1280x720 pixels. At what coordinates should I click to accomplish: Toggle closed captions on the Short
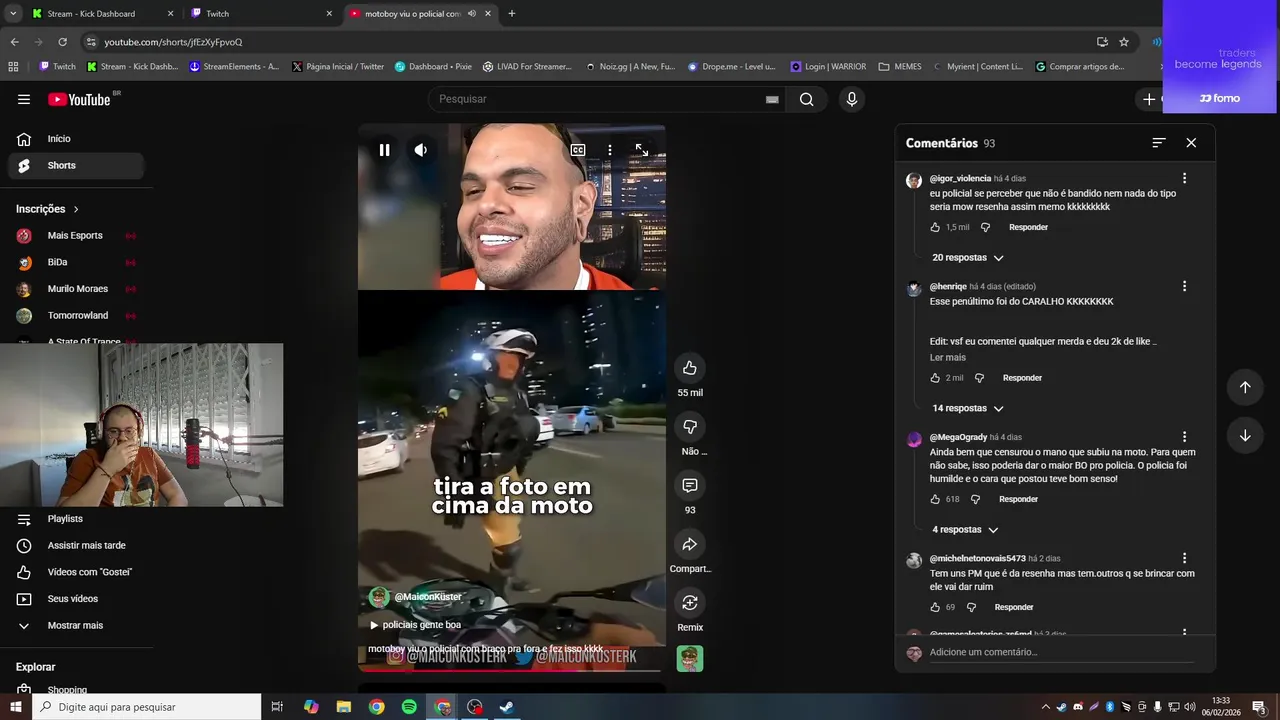(578, 150)
